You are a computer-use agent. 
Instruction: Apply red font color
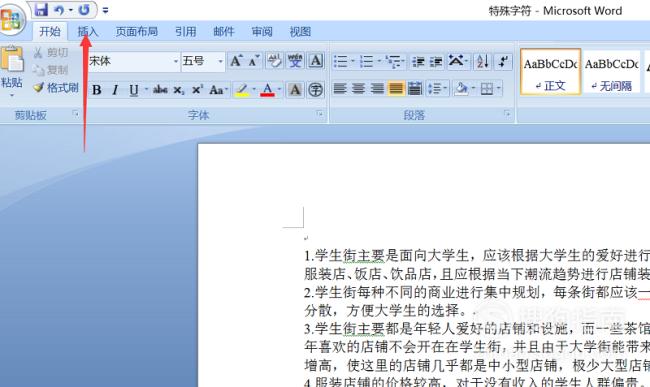pos(267,89)
